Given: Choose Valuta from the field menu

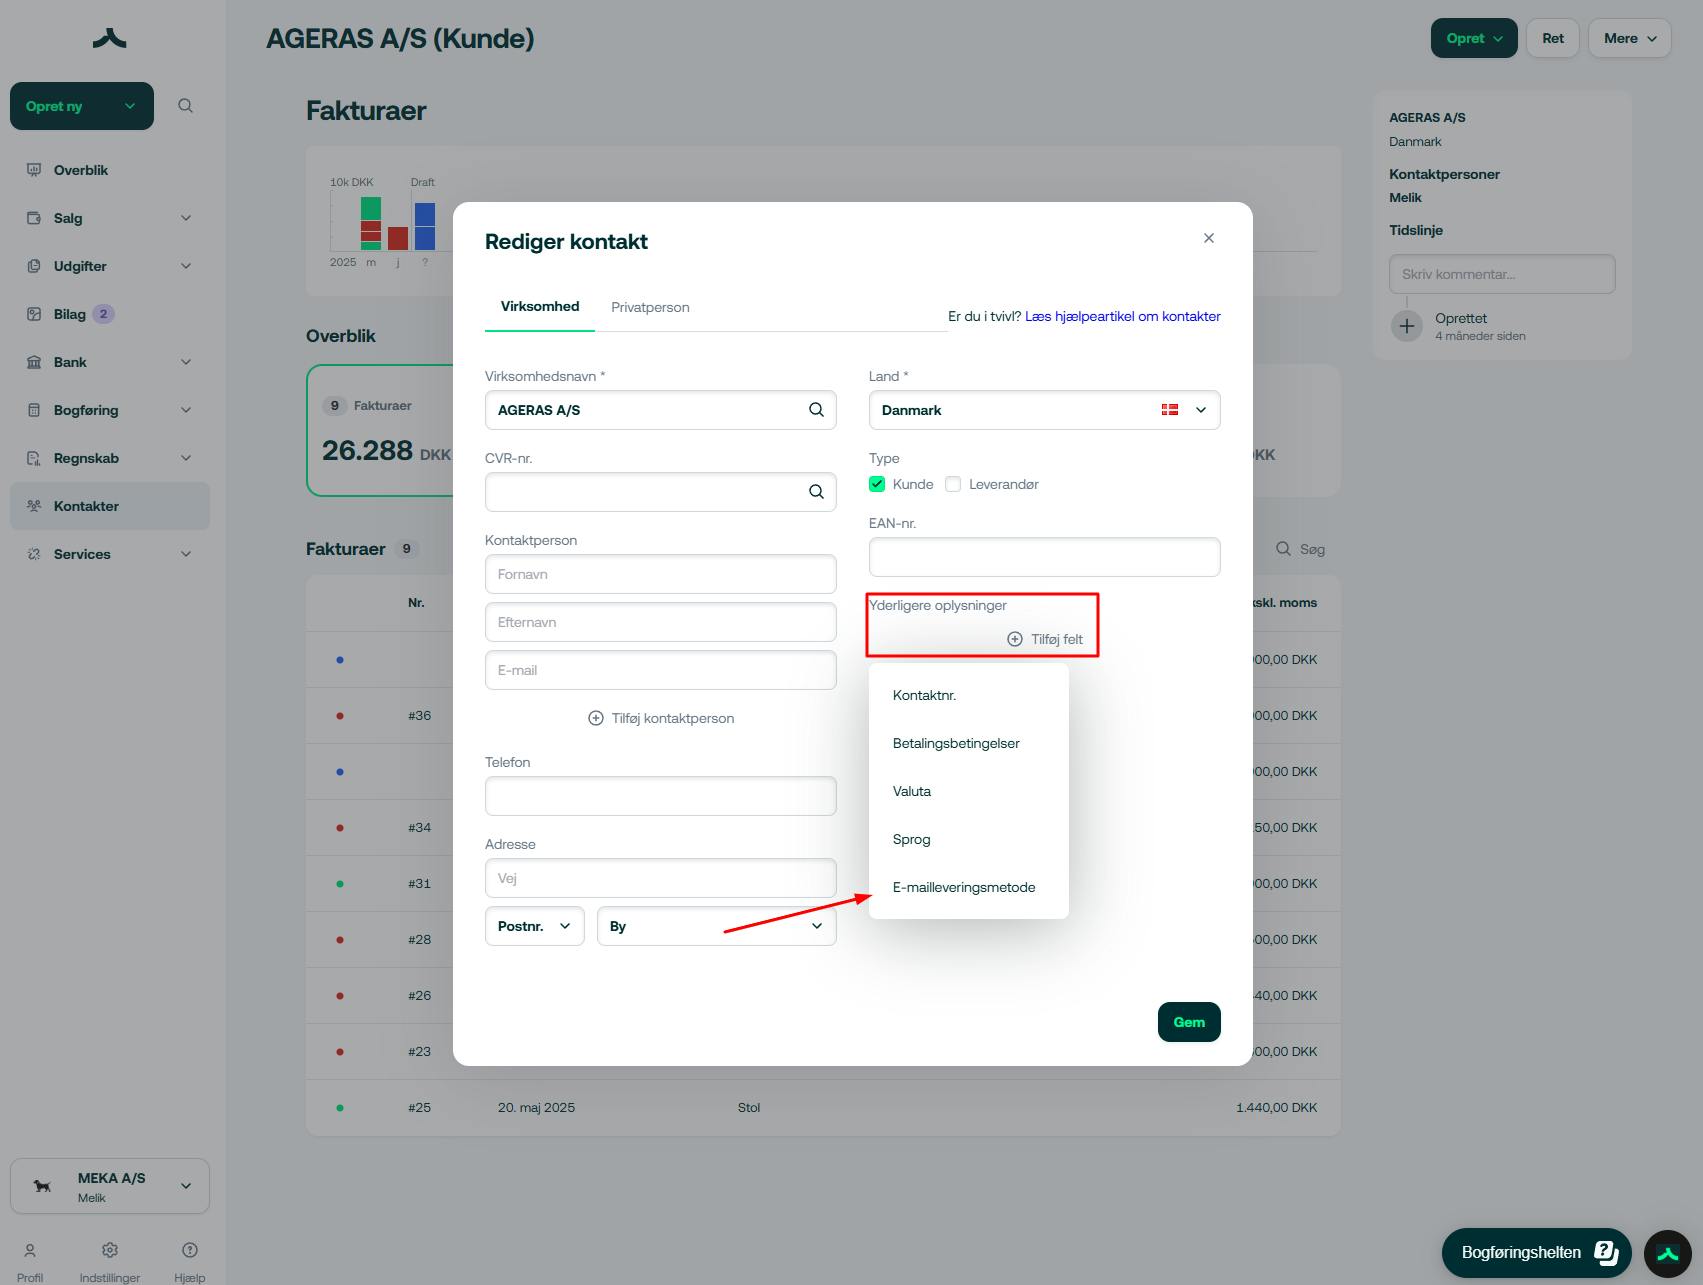Looking at the screenshot, I should pyautogui.click(x=968, y=791).
